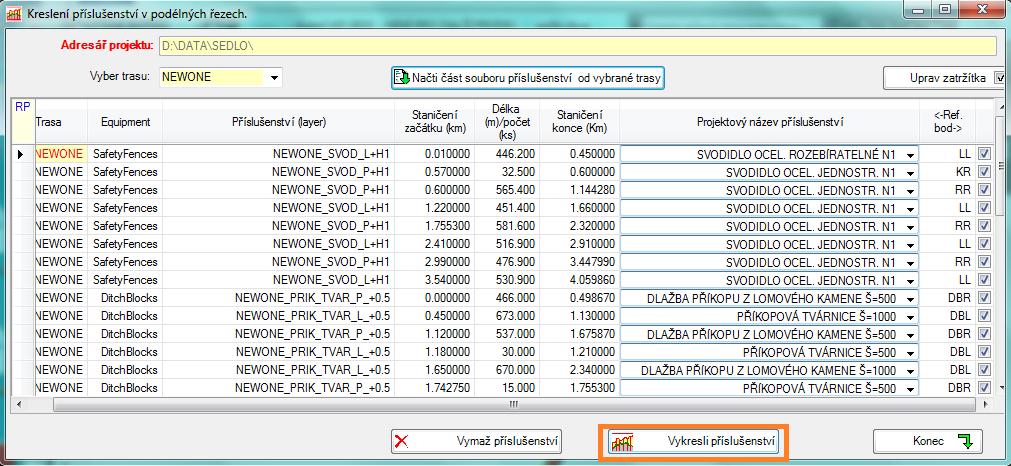This screenshot has width=1011, height=466.
Task: Open name dropdown in row ending 0.498670
Action: tap(910, 298)
